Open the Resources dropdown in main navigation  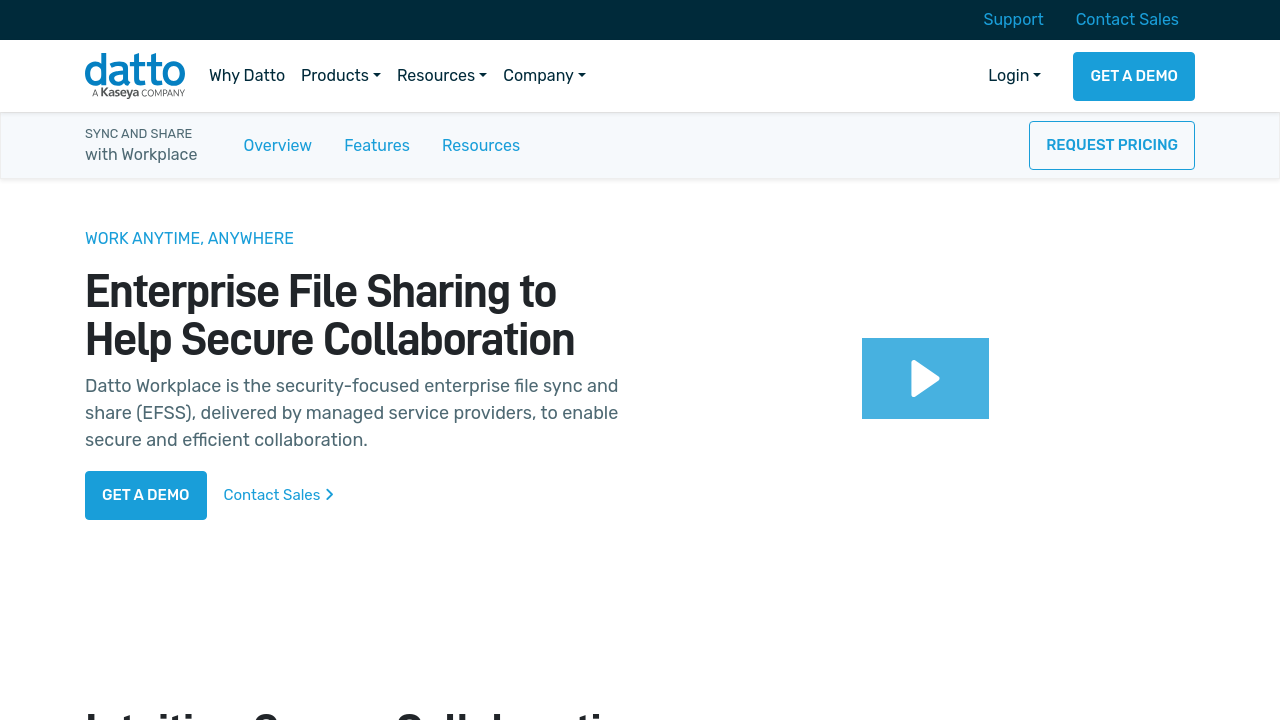[x=441, y=76]
